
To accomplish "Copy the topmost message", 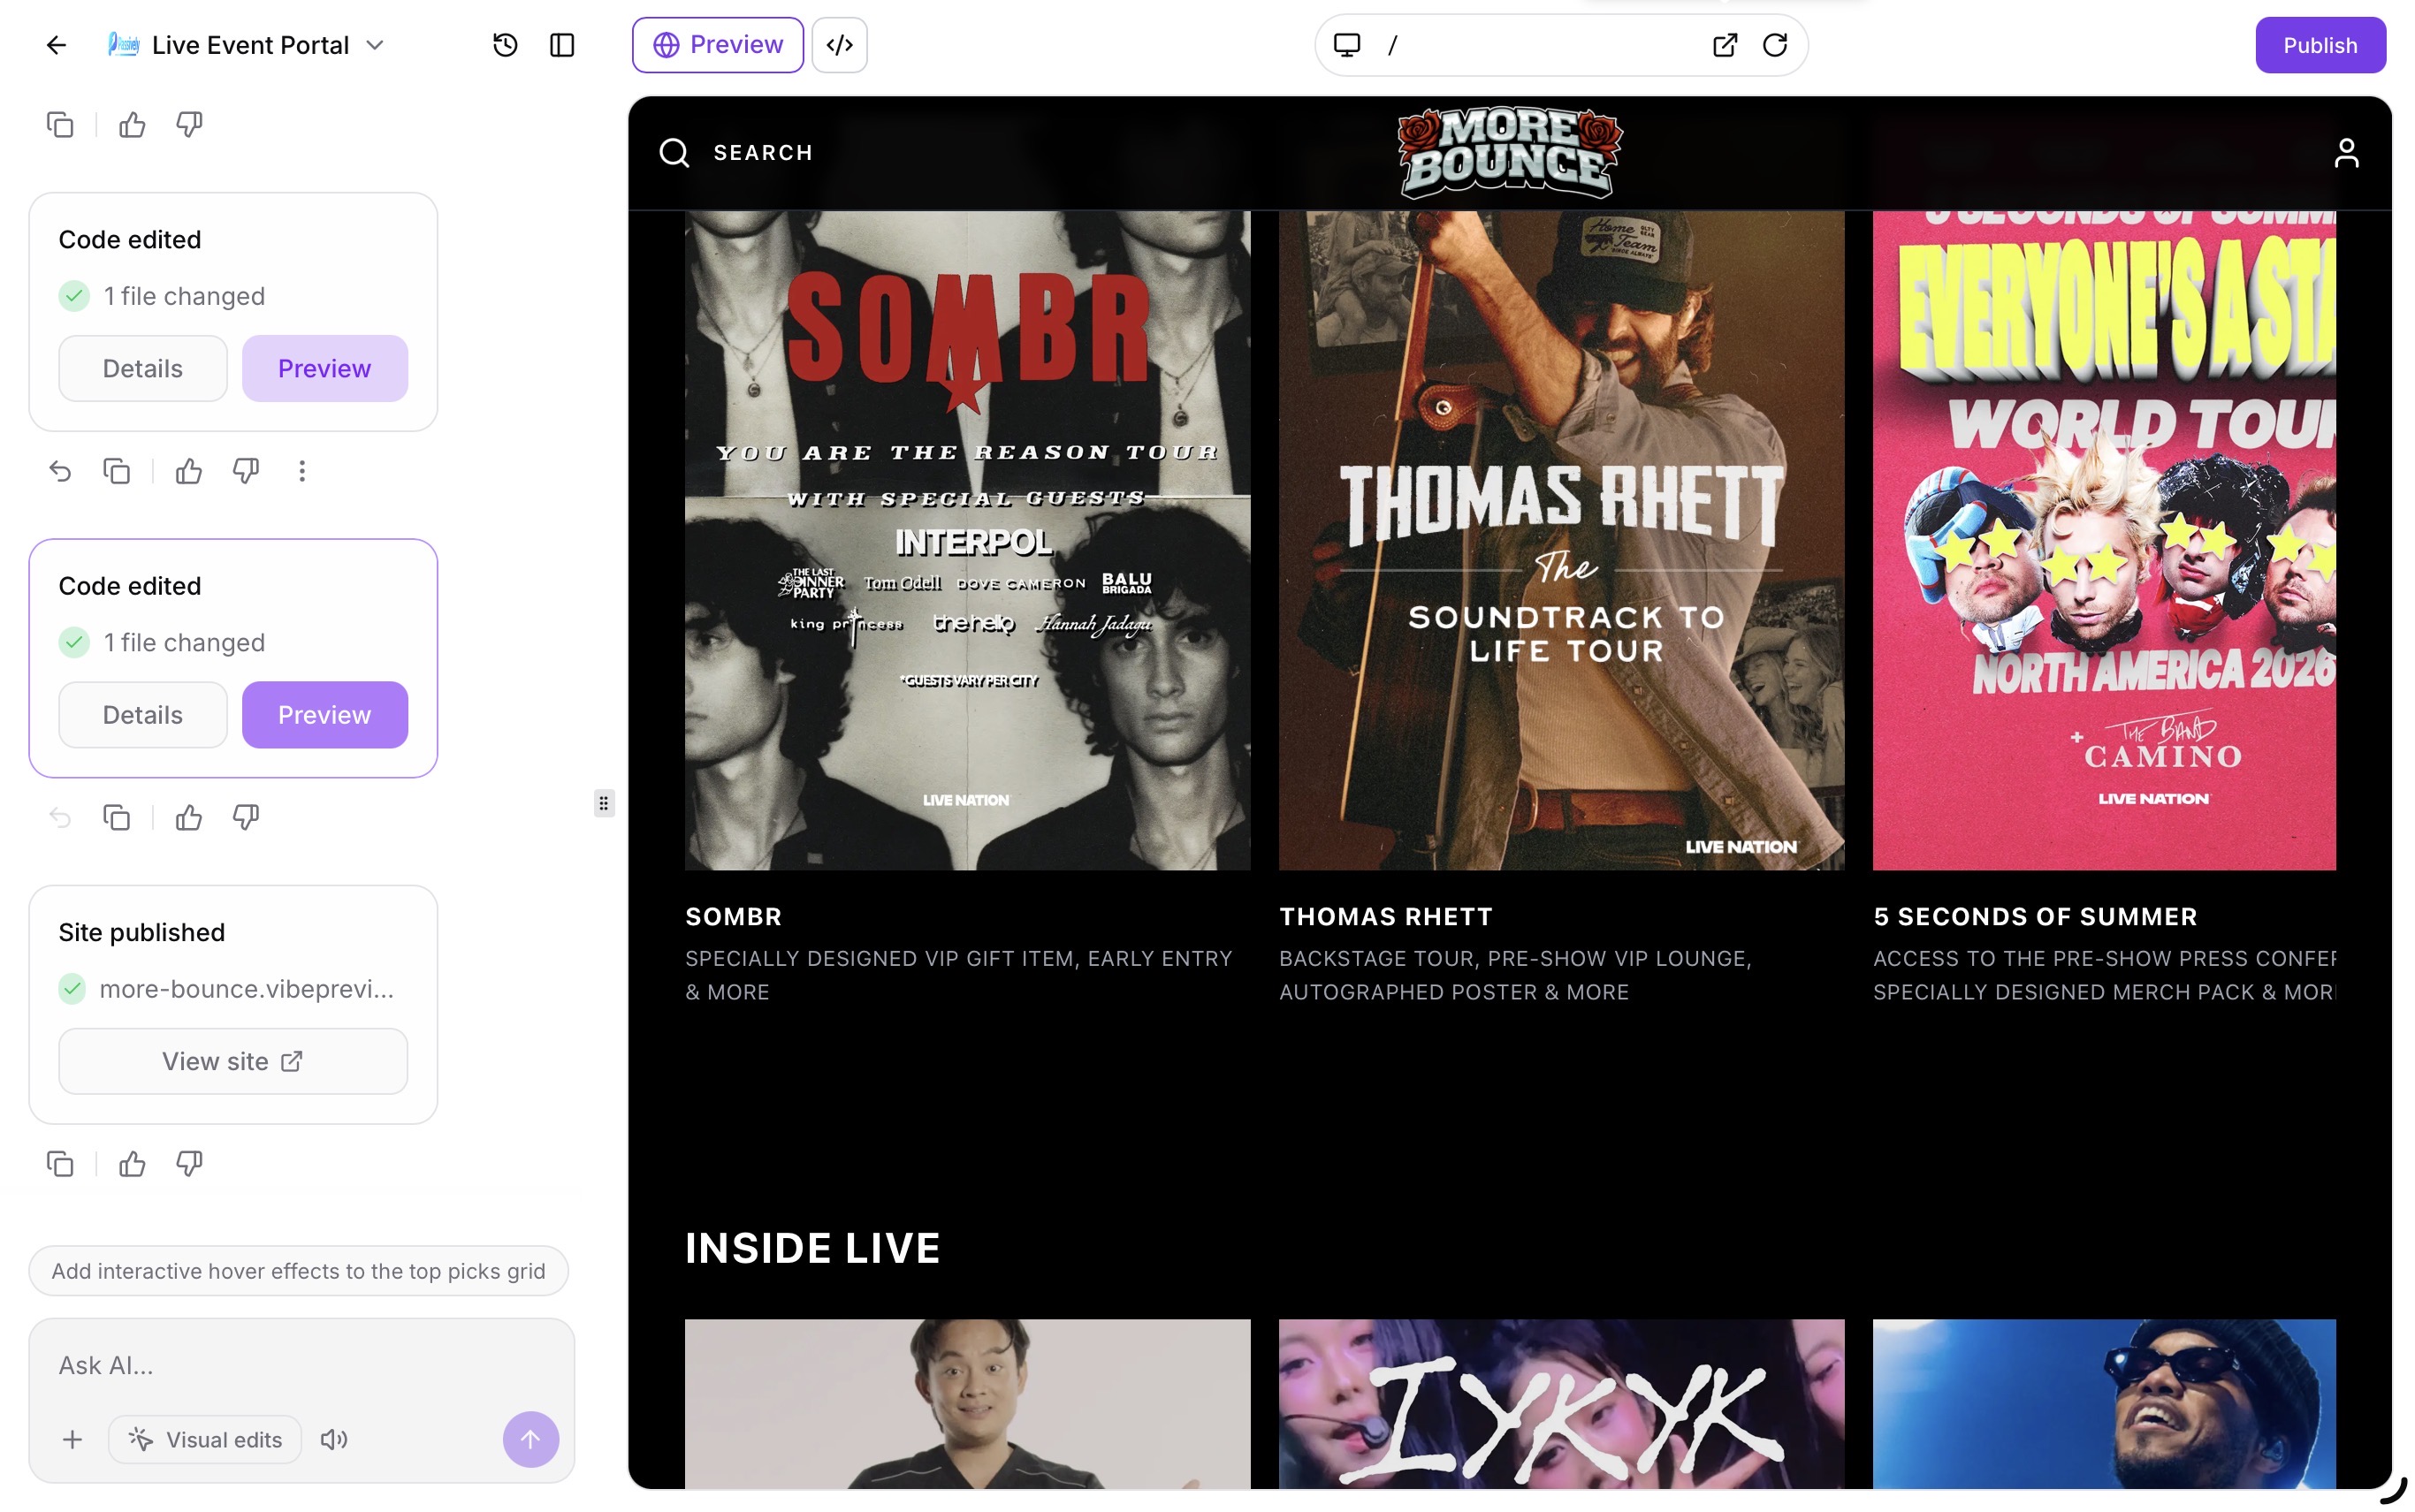I will coord(60,125).
